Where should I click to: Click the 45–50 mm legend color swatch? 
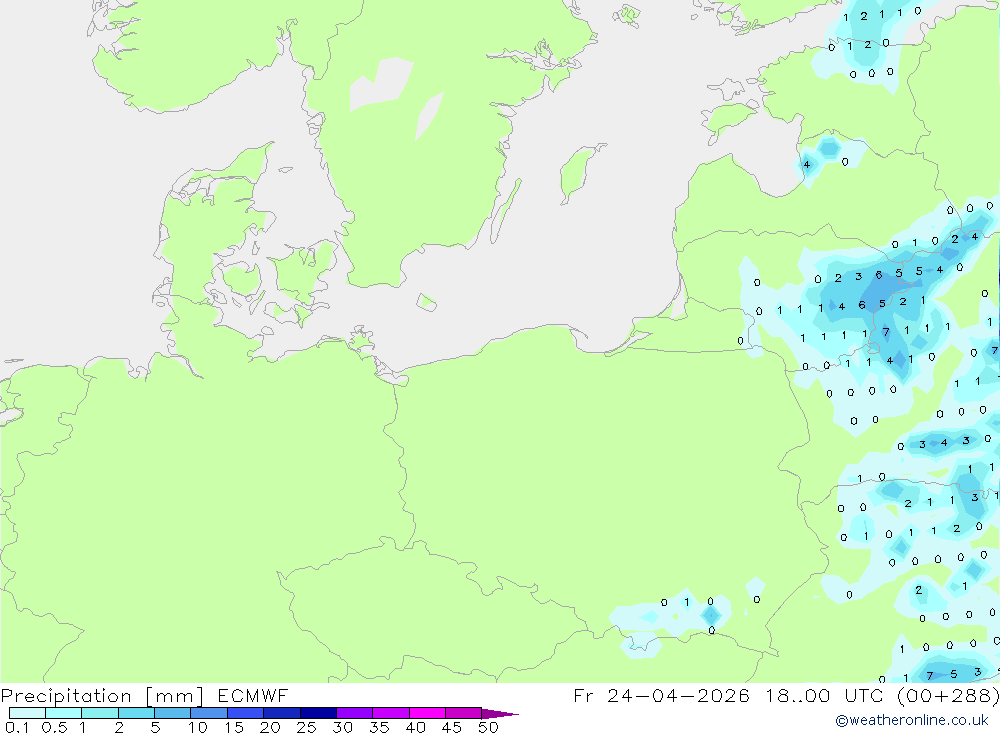point(463,713)
